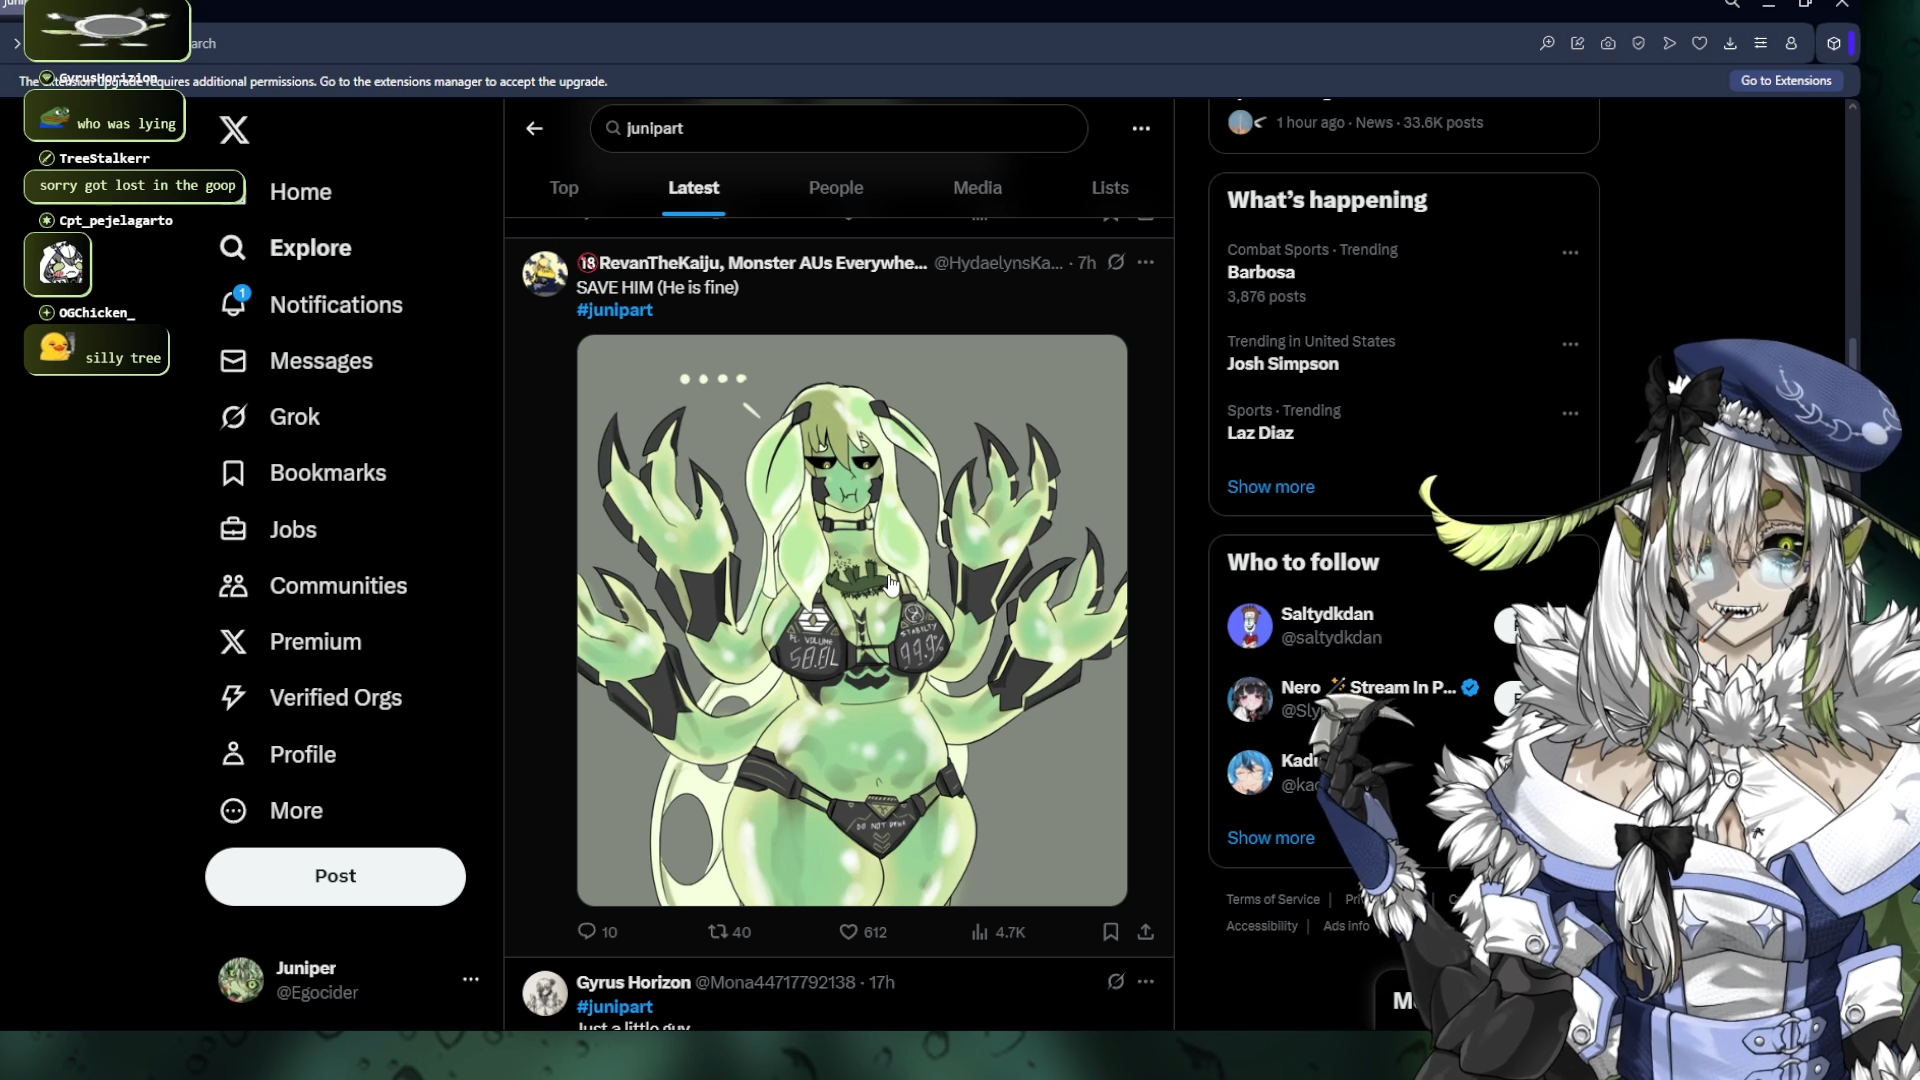
Task: Open search options three-dot menu
Action: tap(1141, 128)
